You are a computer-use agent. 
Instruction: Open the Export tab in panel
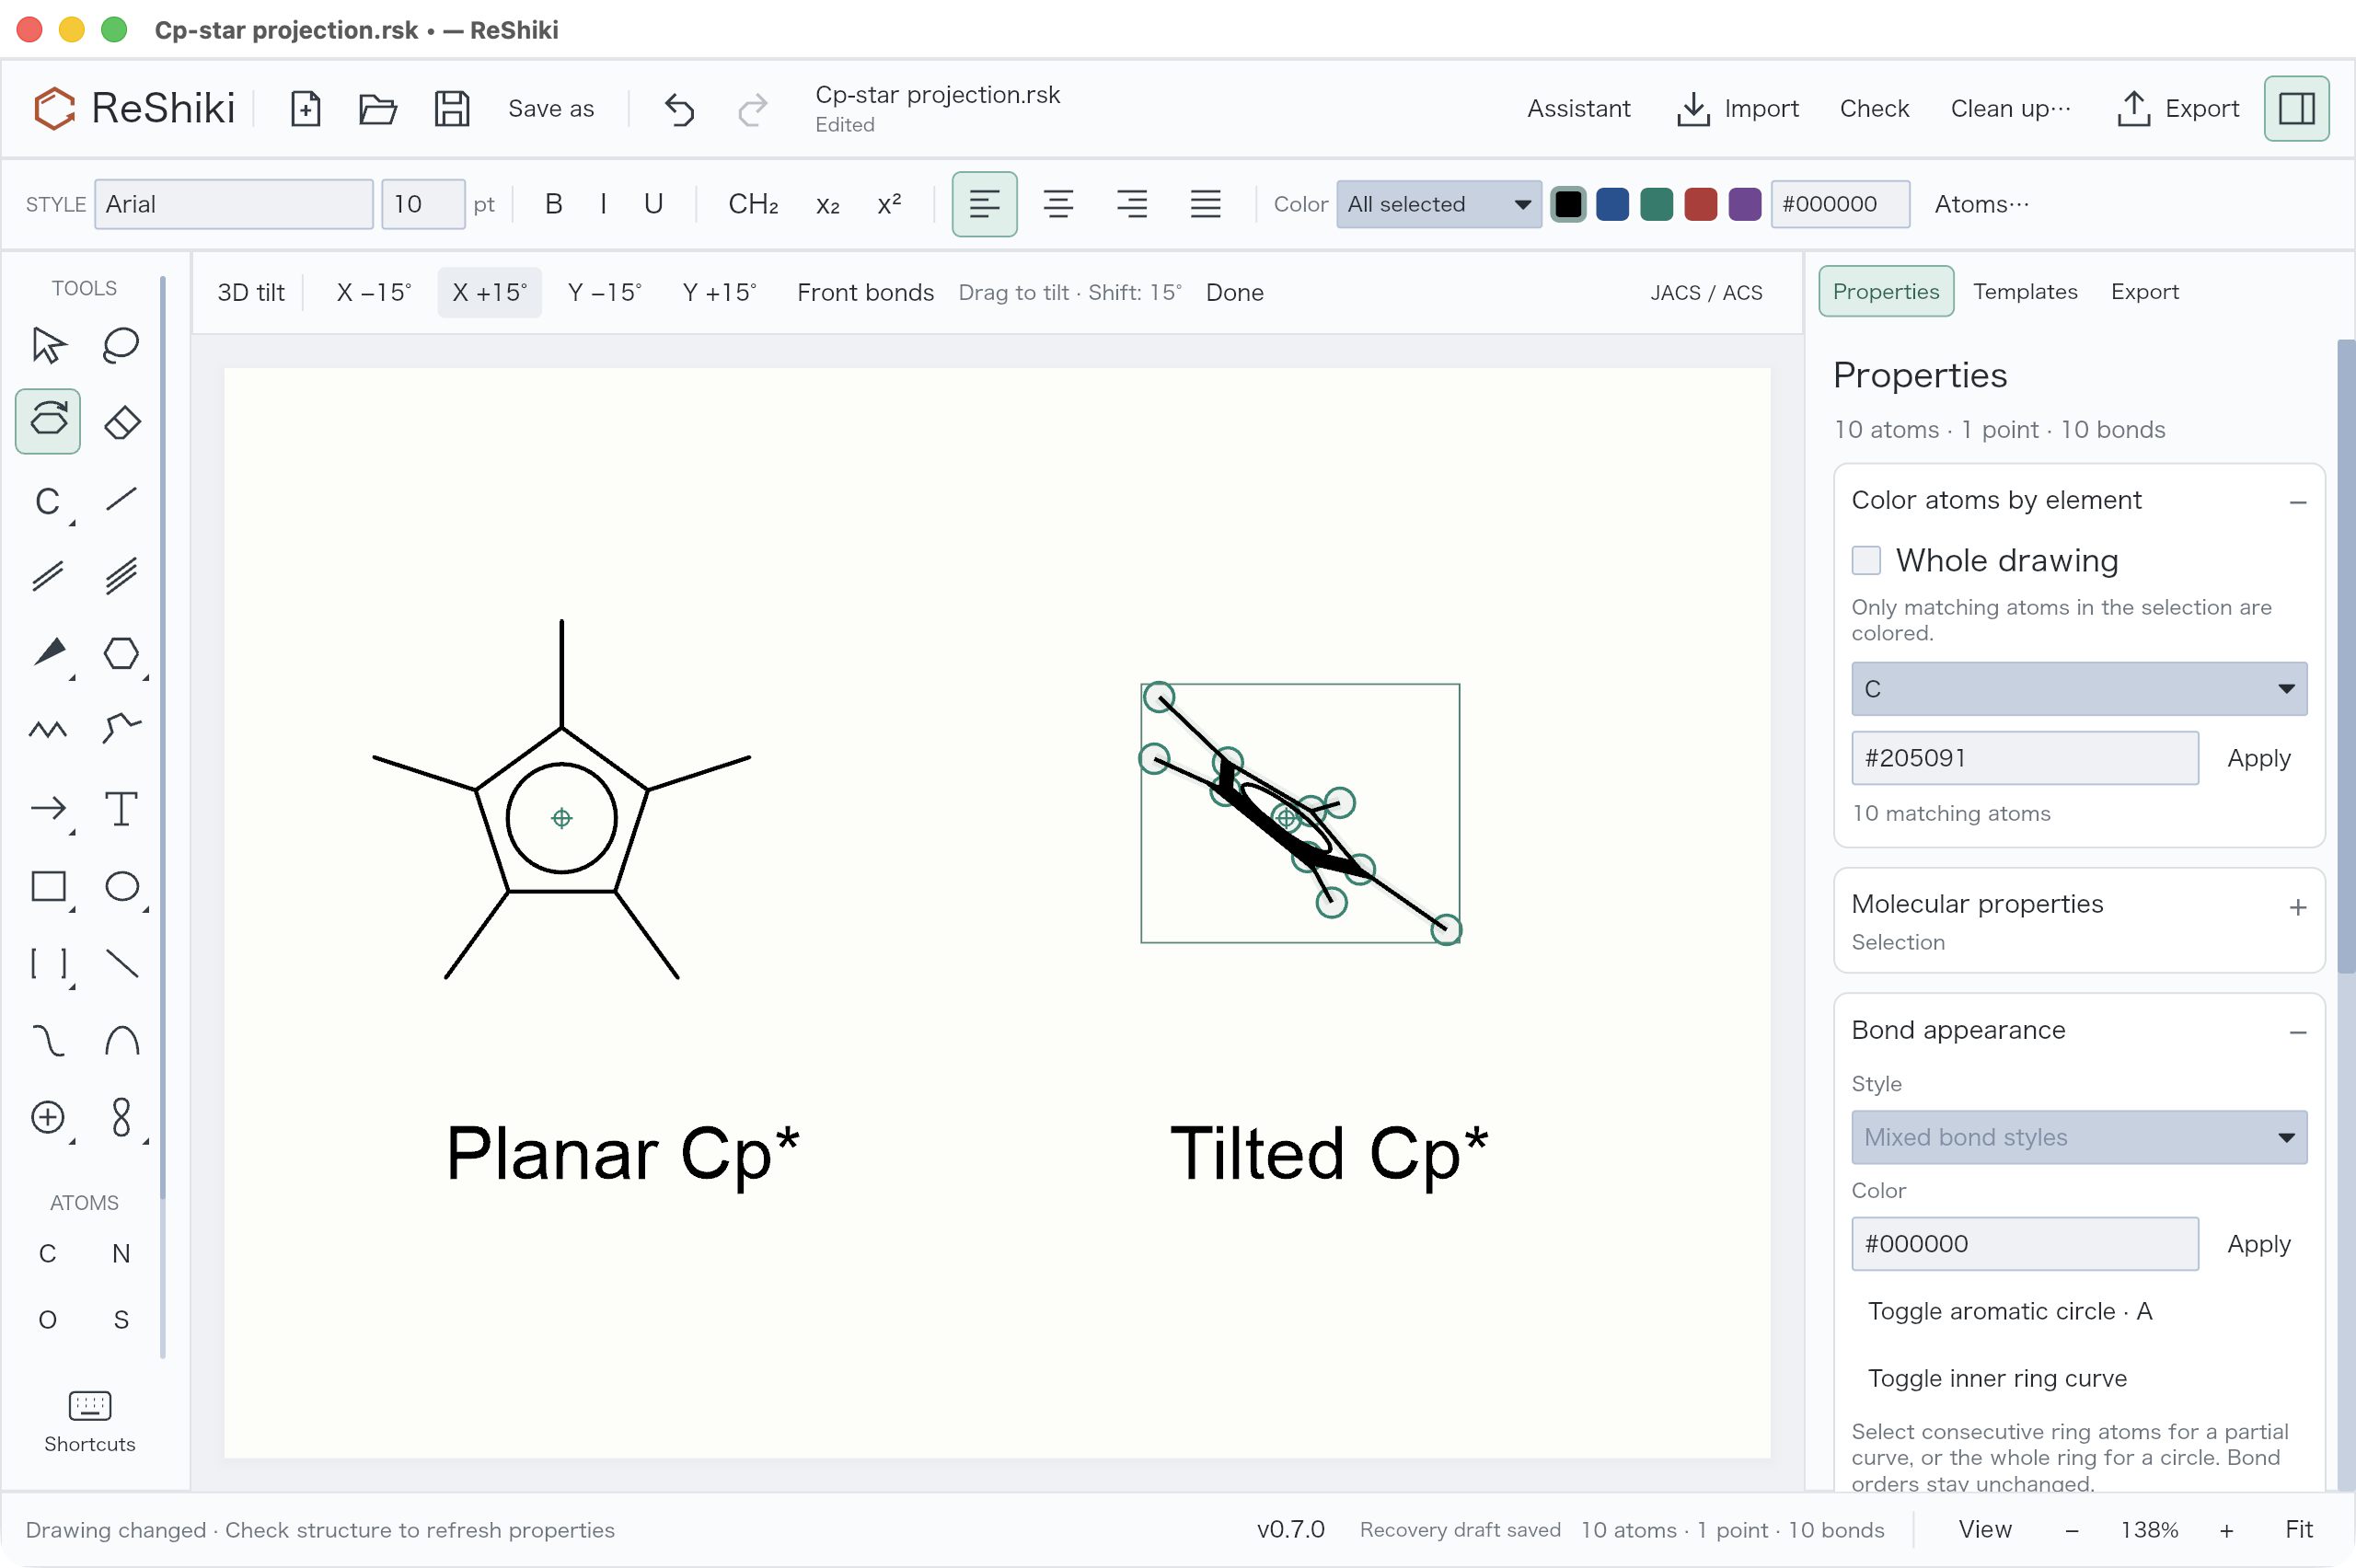[x=2144, y=291]
